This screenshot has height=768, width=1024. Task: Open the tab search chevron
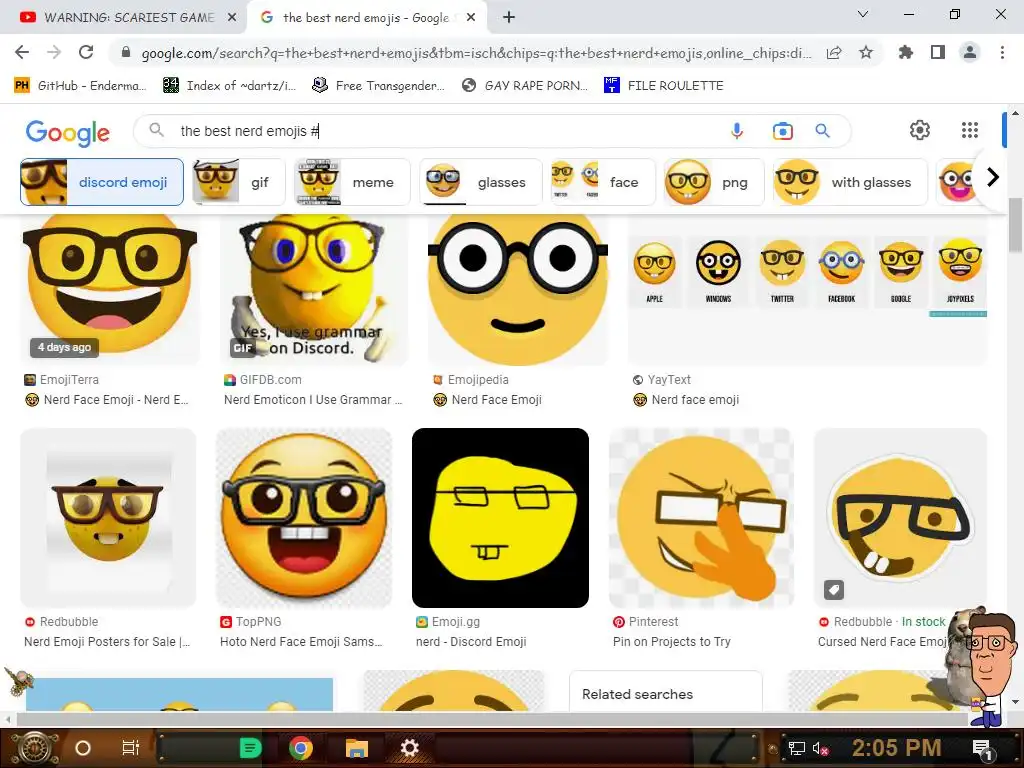(x=863, y=14)
